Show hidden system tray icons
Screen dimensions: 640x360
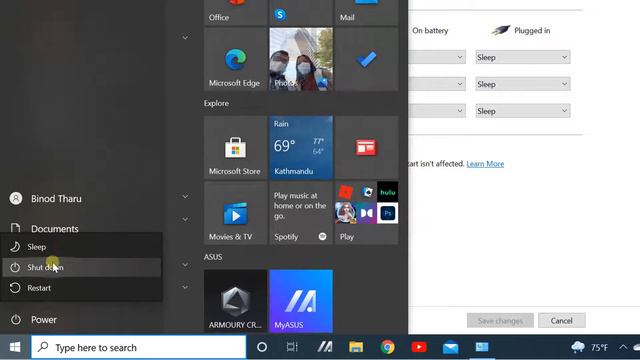tap(623, 347)
